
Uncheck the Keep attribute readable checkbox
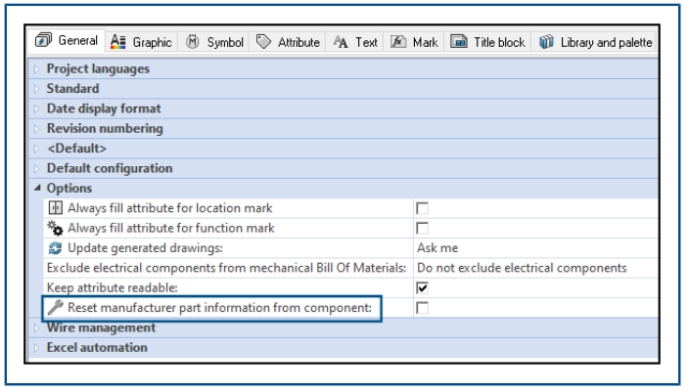tap(422, 288)
